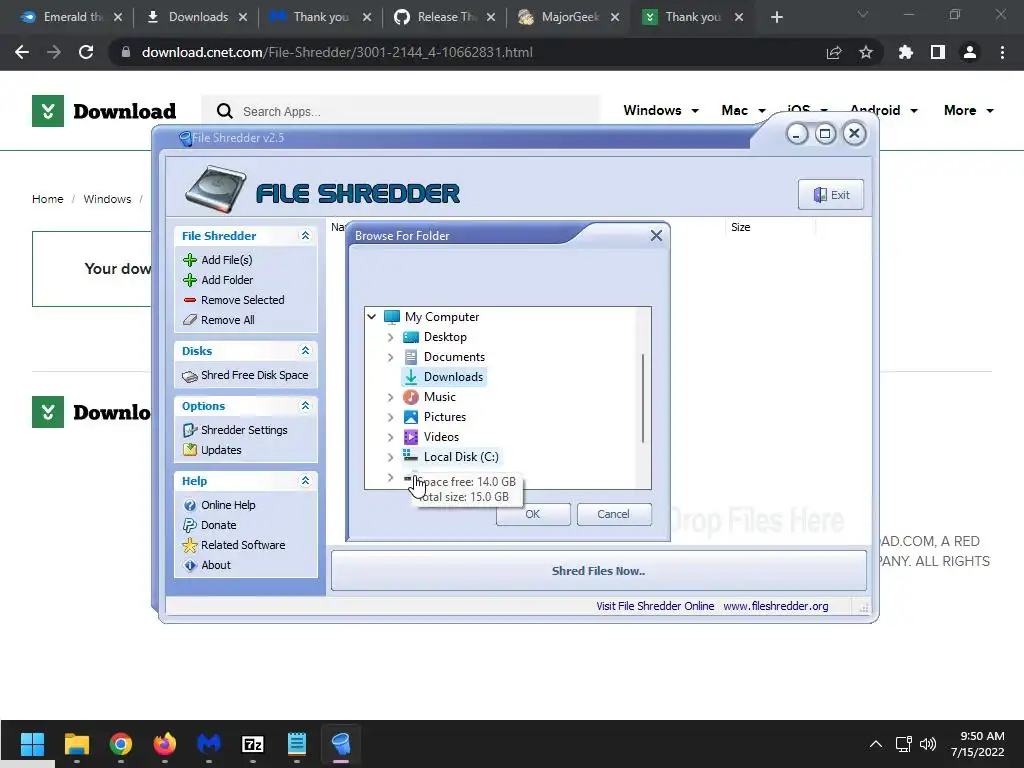Open the Windows dropdown menu on CNET
This screenshot has width=1024, height=768.
pos(661,110)
